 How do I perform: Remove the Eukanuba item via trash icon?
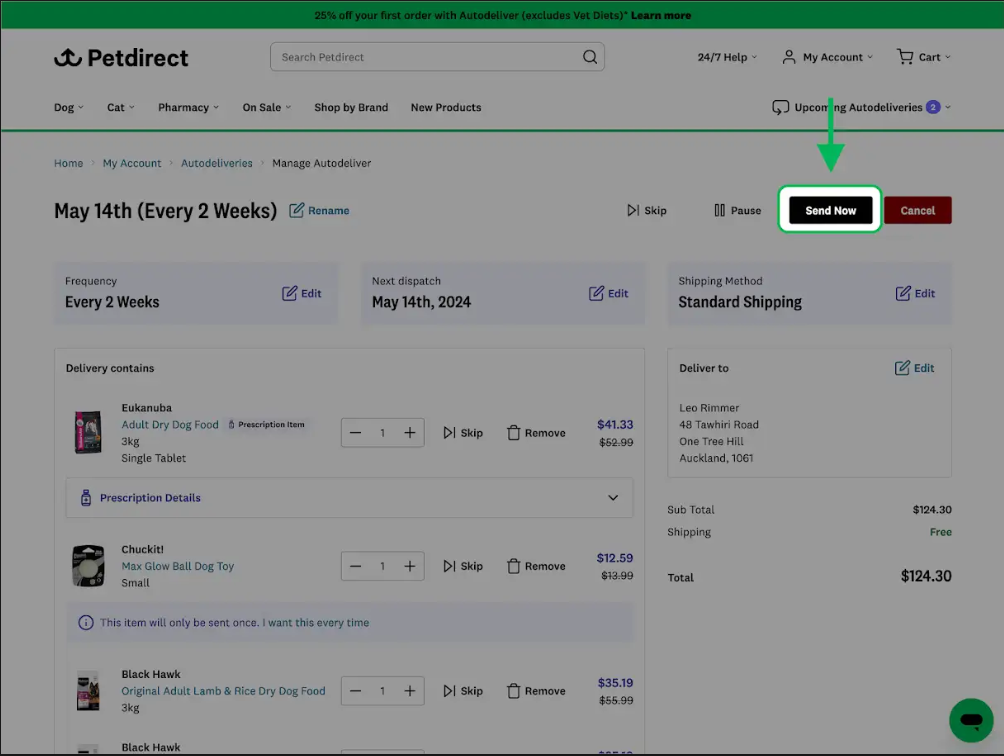coord(514,433)
